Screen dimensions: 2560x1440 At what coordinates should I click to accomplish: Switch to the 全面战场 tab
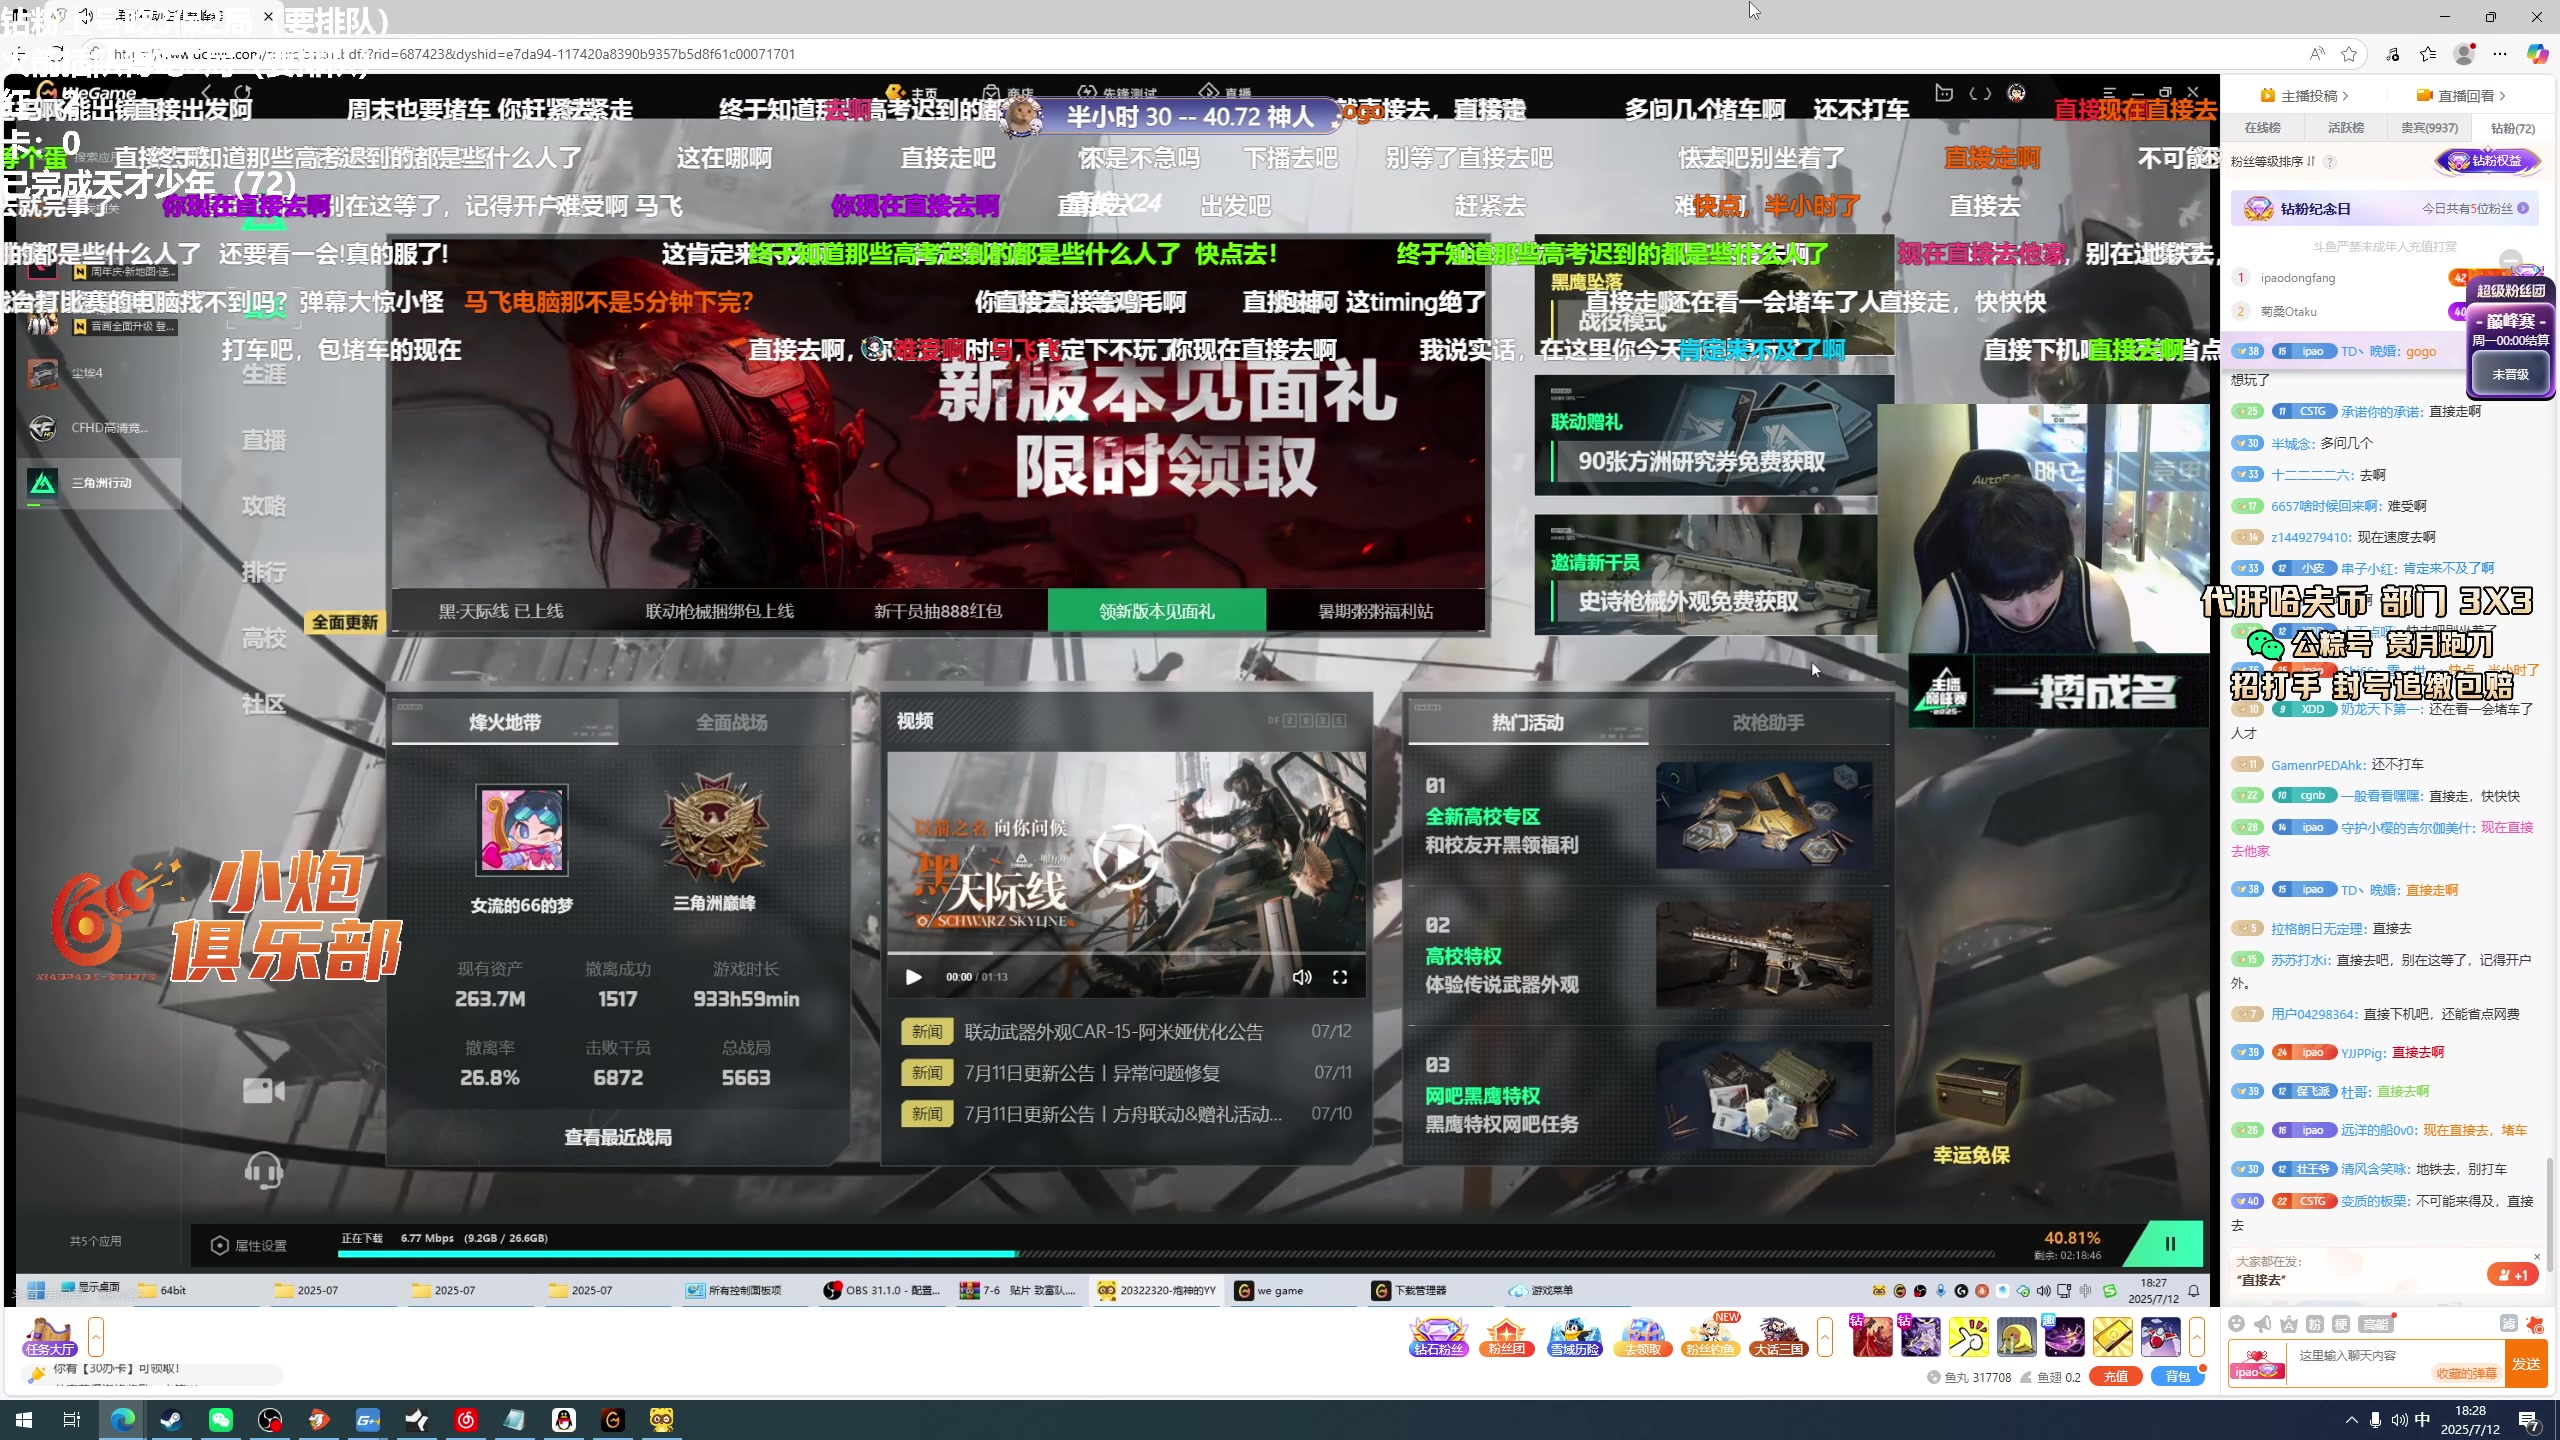tap(732, 722)
